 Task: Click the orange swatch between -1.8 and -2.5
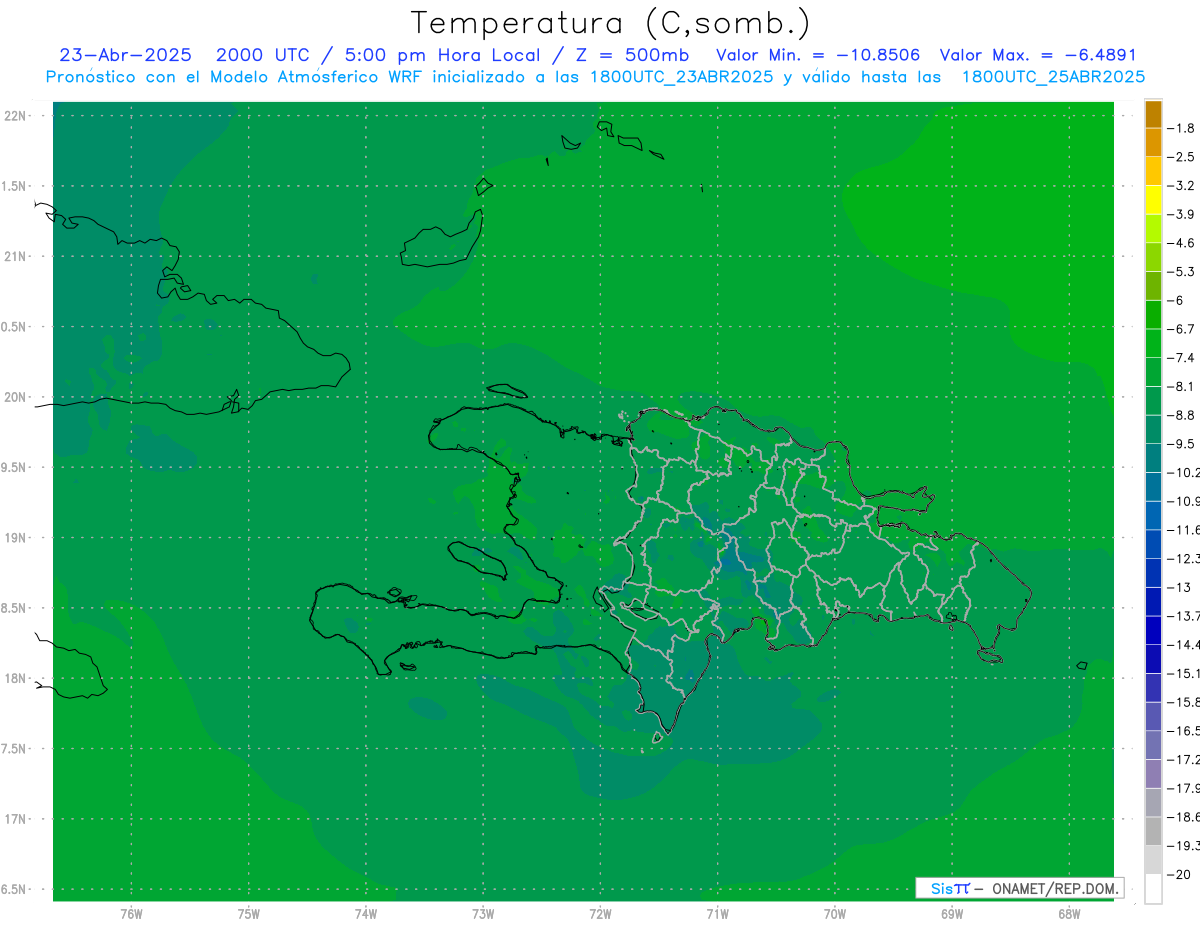click(1153, 143)
